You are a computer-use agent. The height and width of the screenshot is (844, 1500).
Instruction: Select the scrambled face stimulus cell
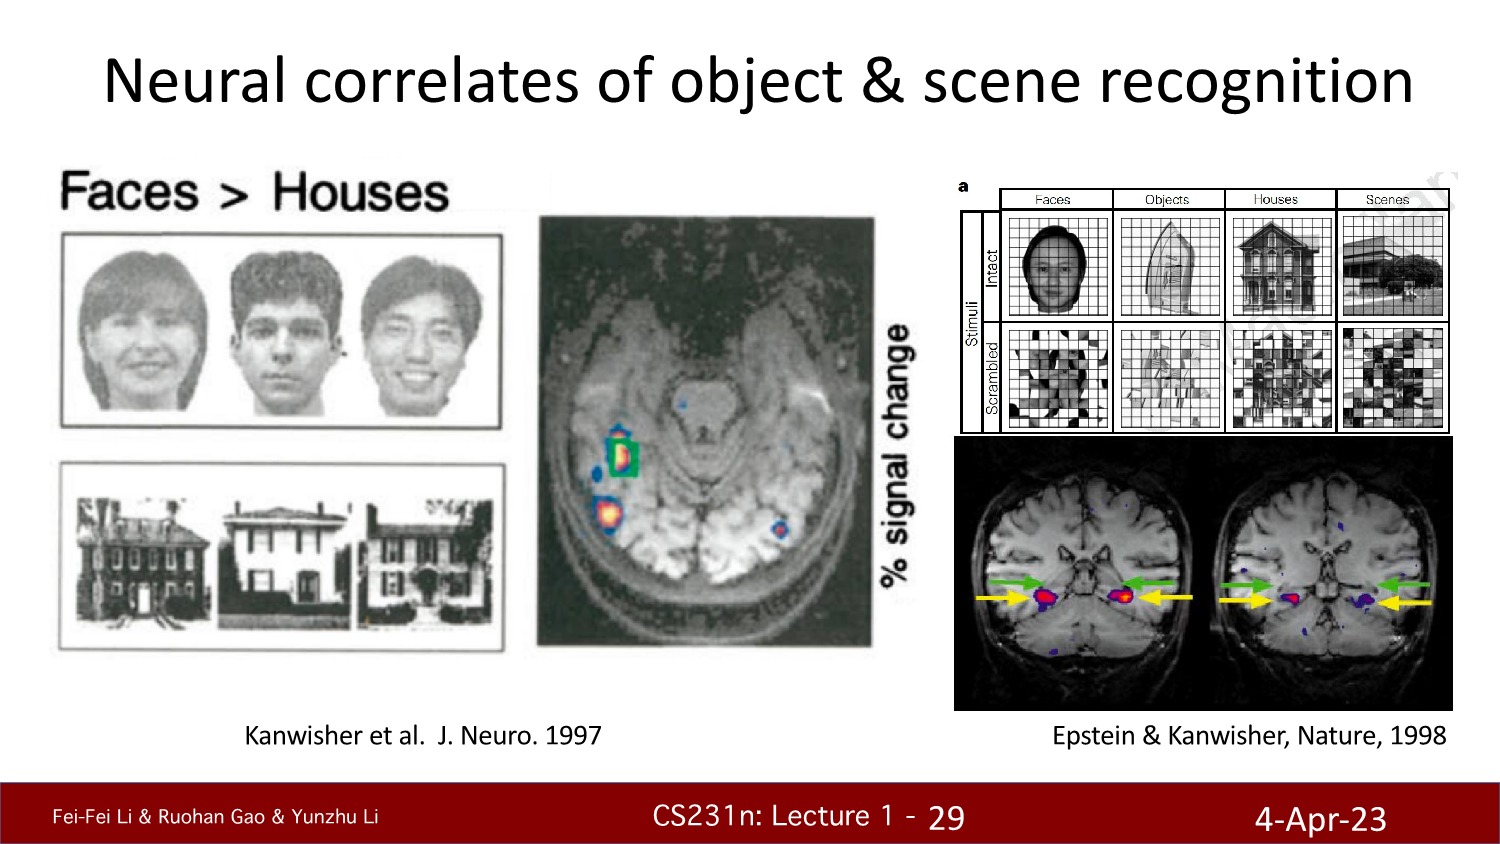click(x=1057, y=378)
